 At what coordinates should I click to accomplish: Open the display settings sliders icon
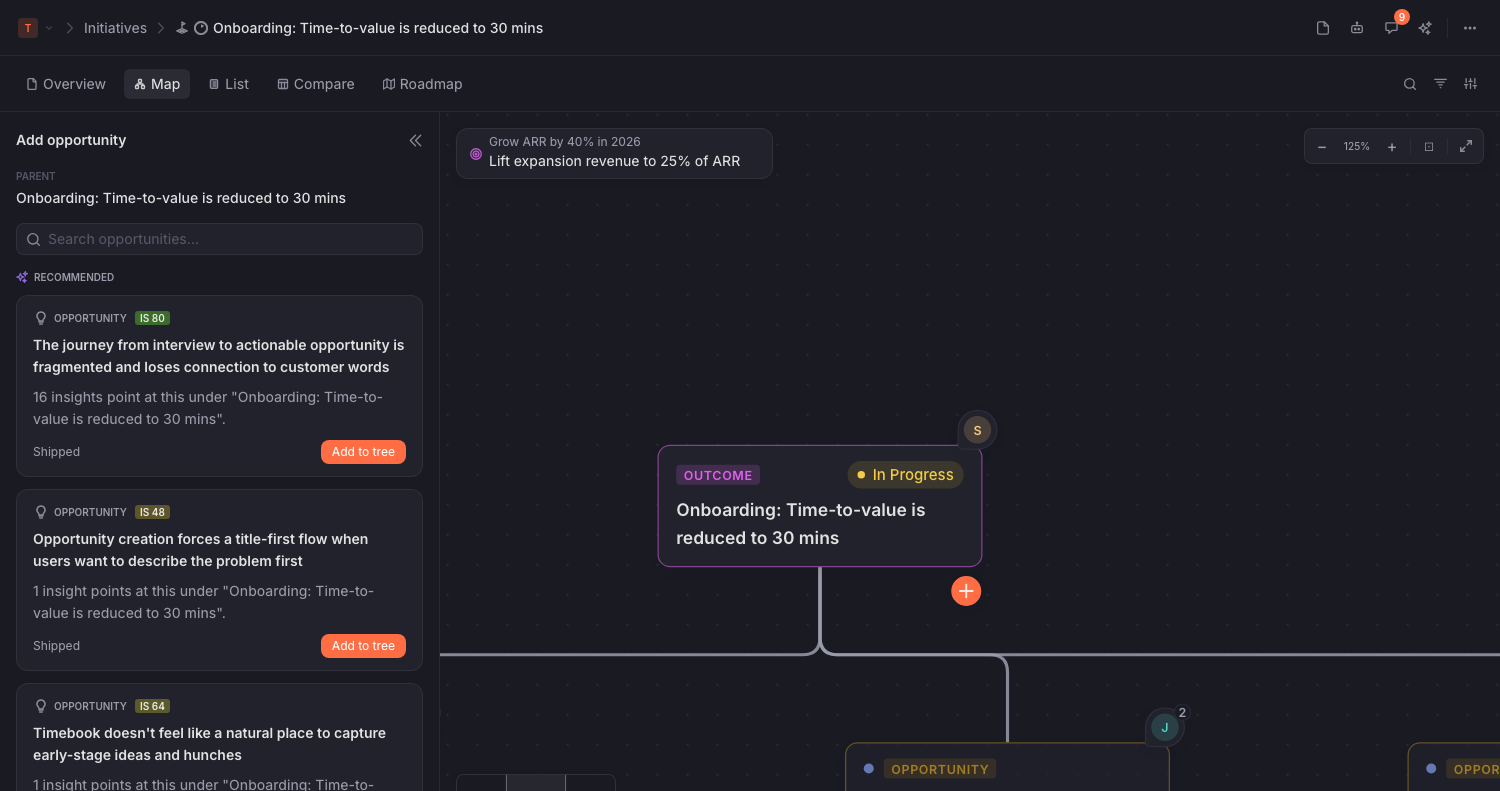1470,84
